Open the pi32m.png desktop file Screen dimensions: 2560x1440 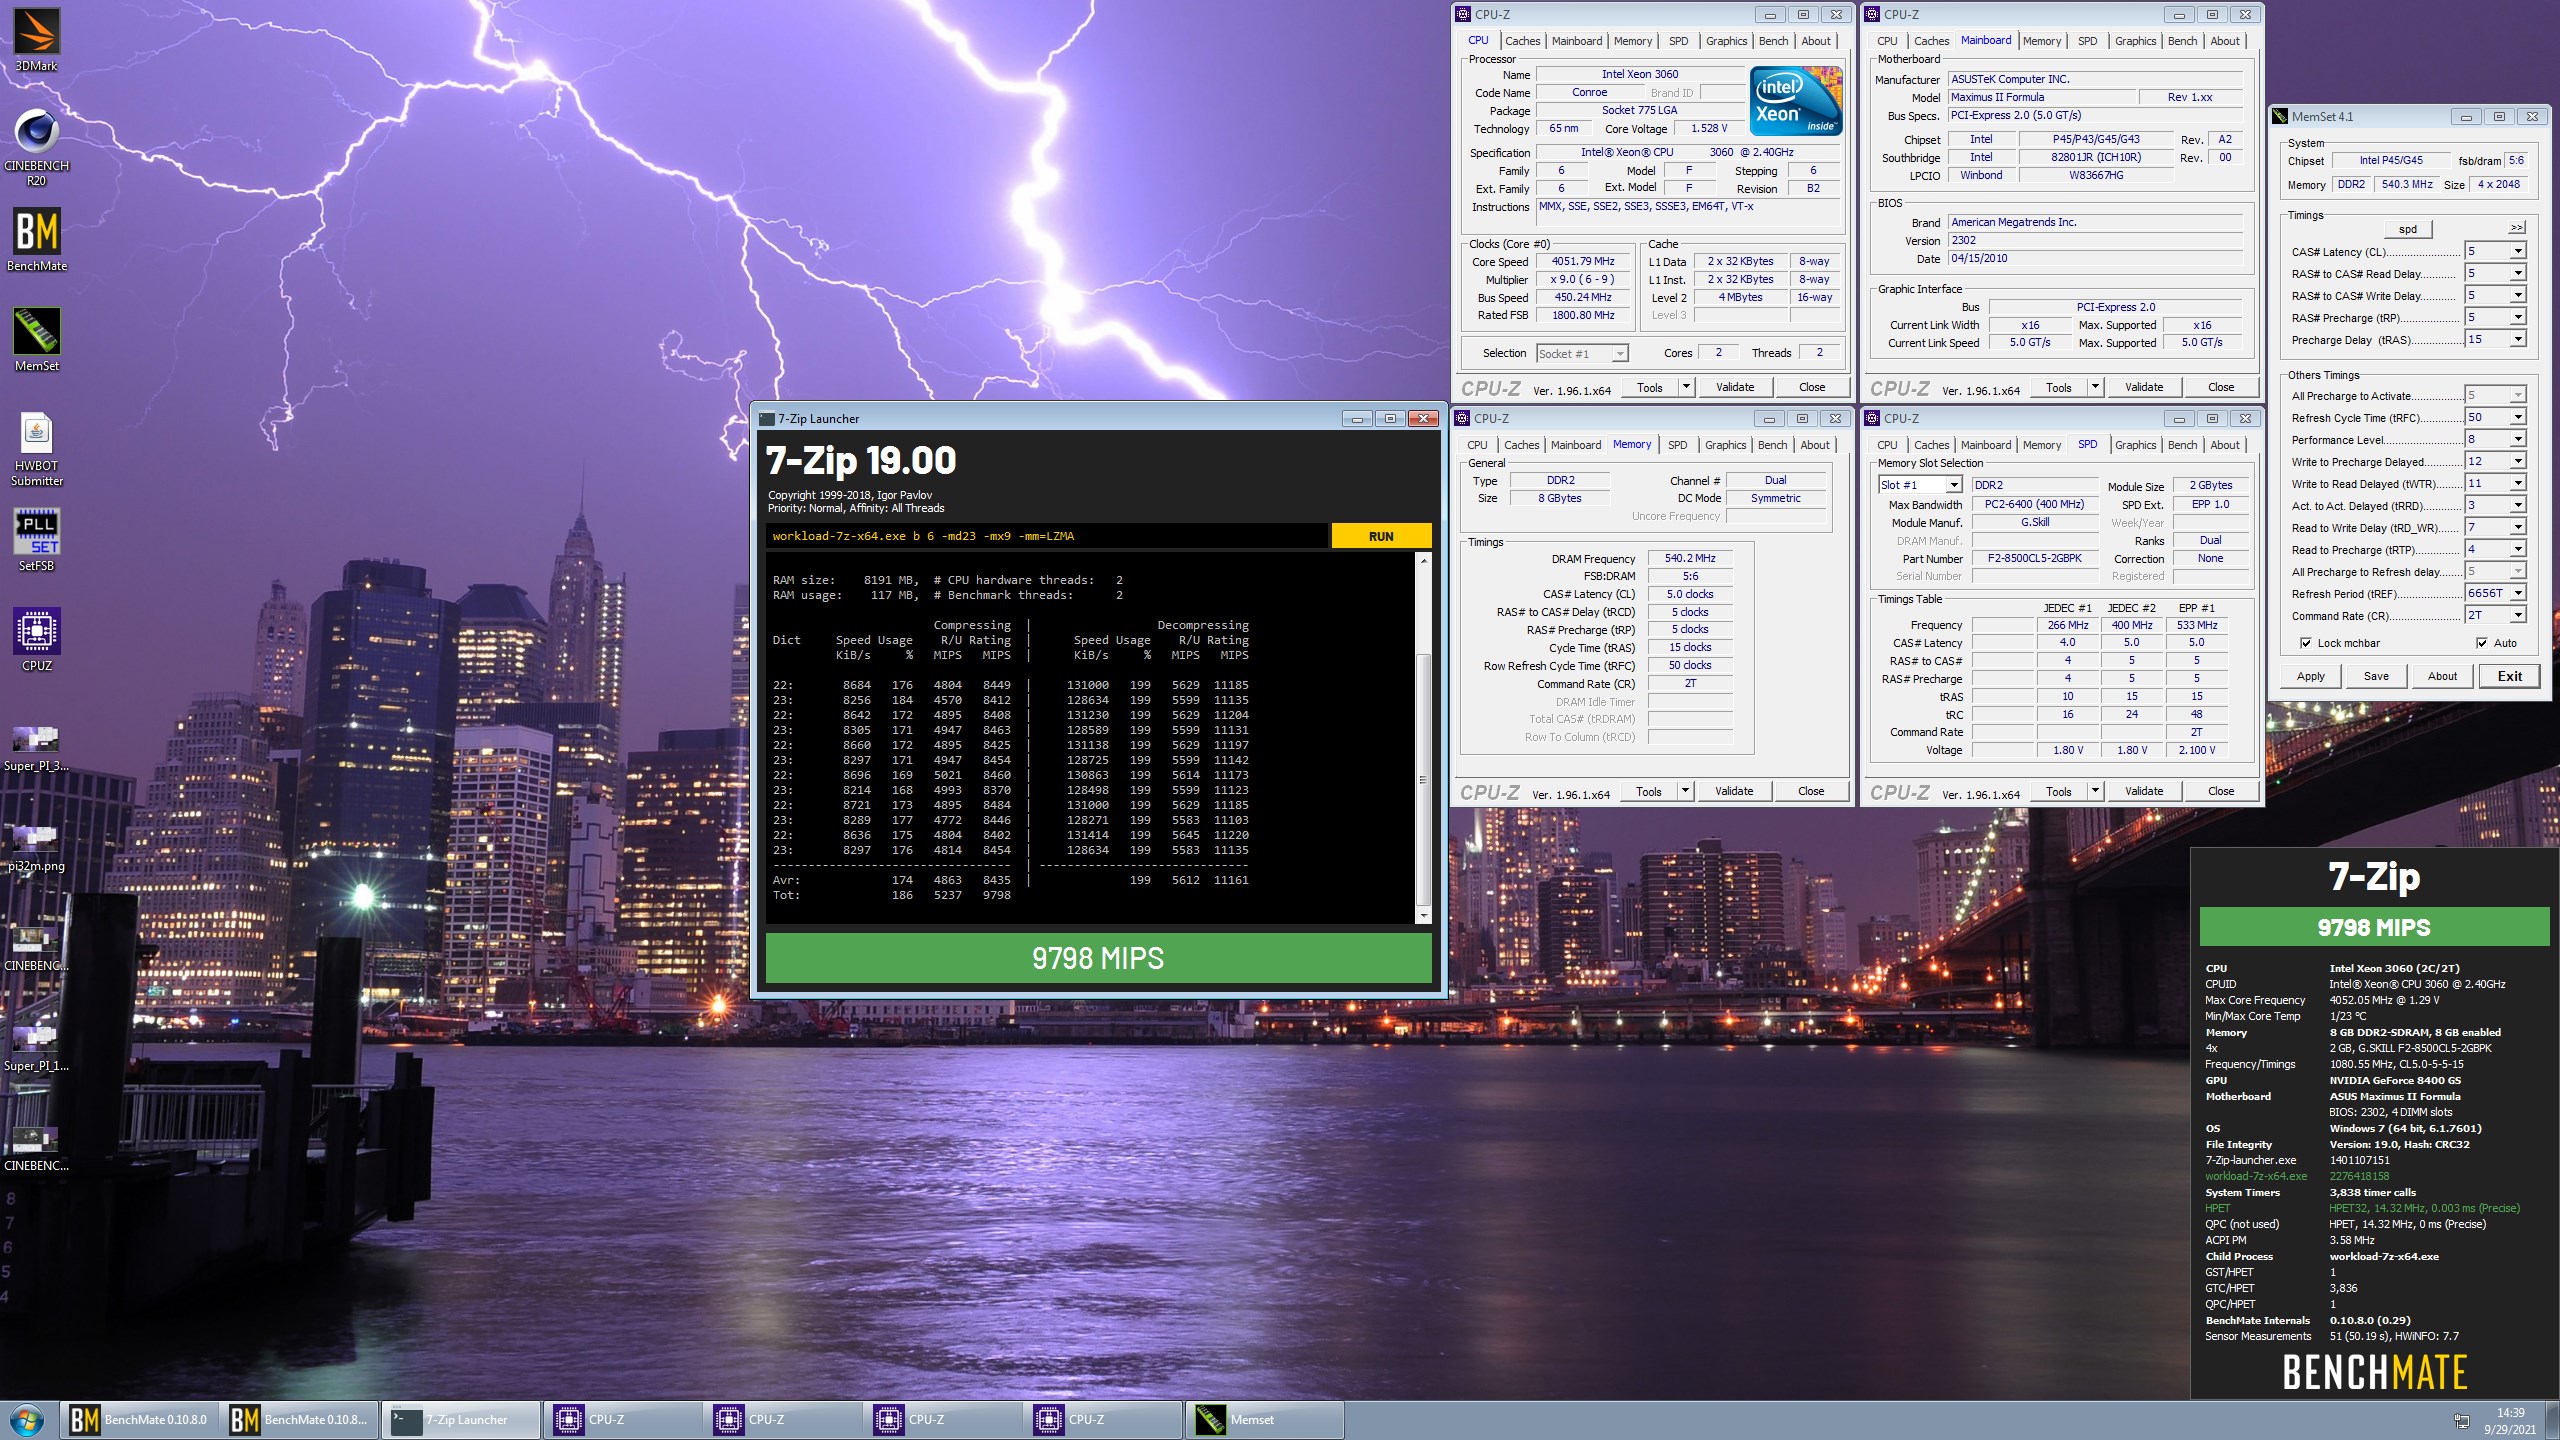37,848
